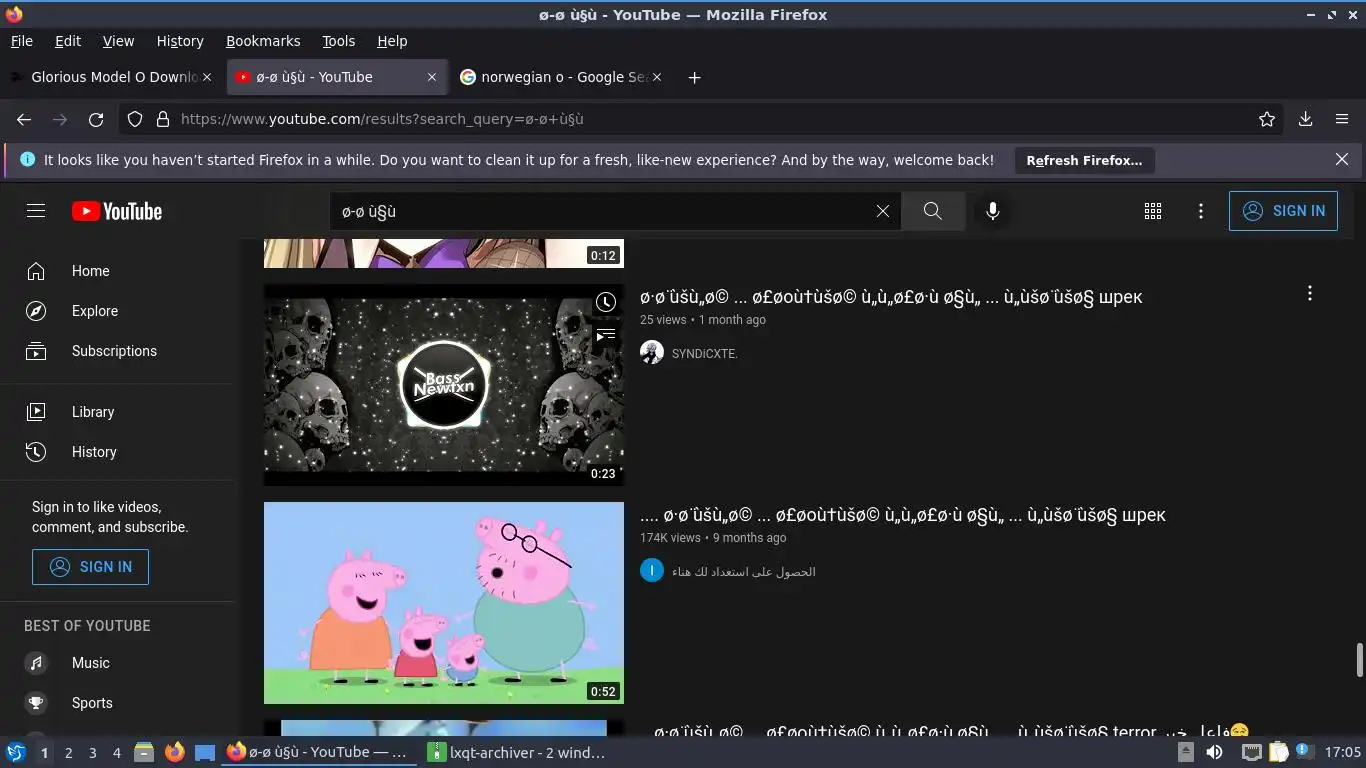This screenshot has height=768, width=1366.
Task: Dismiss the Refresh Firefox notification bar
Action: 1342,159
